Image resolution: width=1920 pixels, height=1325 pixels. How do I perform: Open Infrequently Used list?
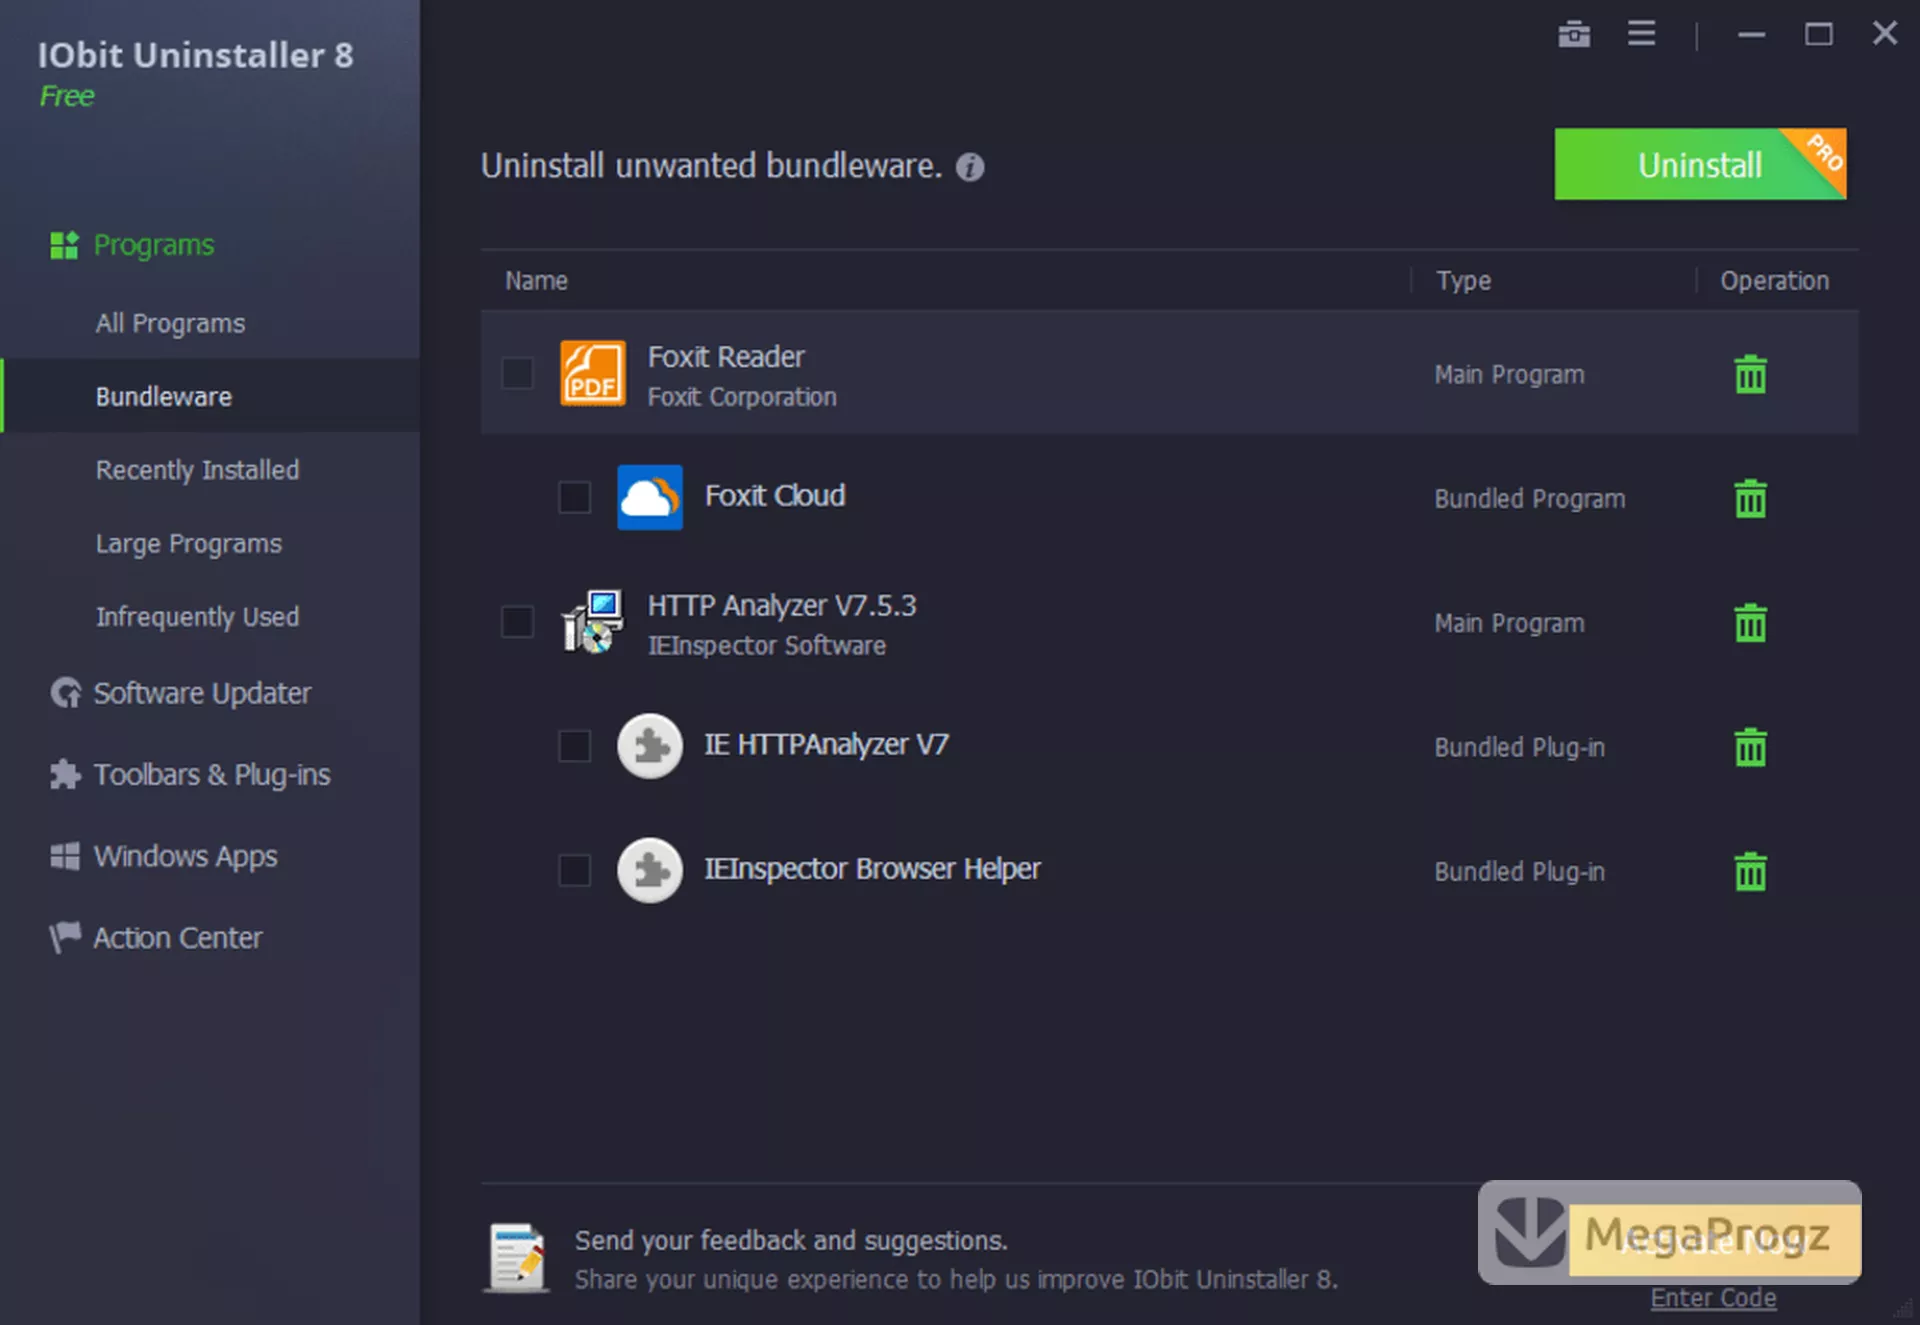197,617
